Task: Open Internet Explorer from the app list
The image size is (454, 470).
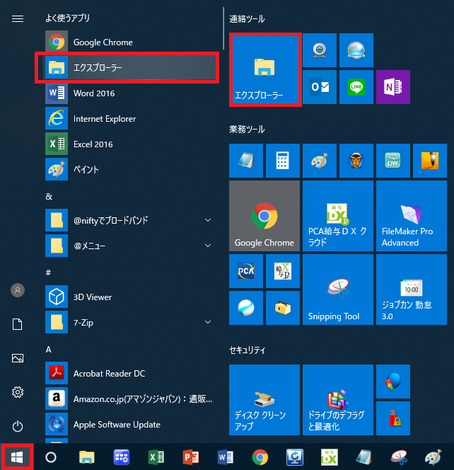Action: point(131,119)
